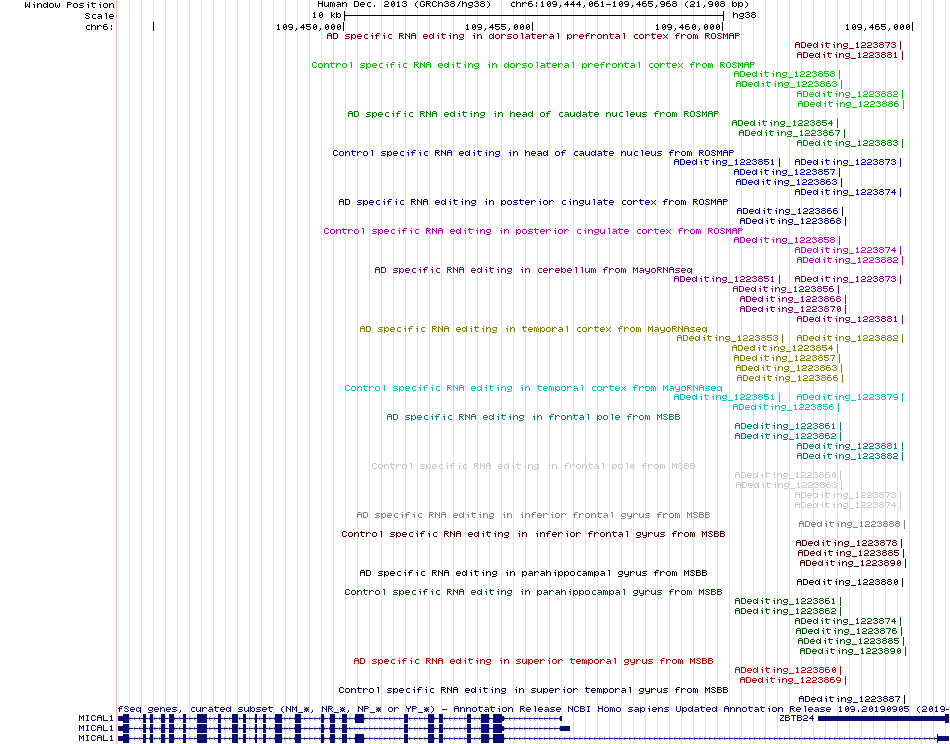Image resolution: width=950 pixels, height=744 pixels.
Task: Click Control specific frontal pole MSBB track title
Action: 533,466
